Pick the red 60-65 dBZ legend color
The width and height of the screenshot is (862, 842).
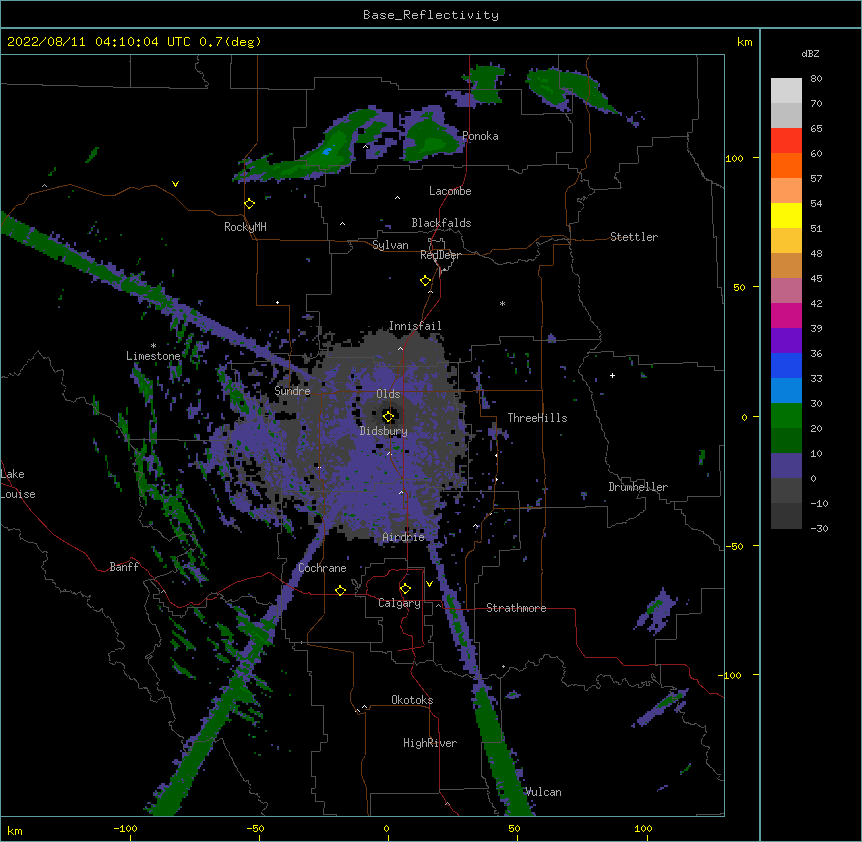(x=786, y=141)
